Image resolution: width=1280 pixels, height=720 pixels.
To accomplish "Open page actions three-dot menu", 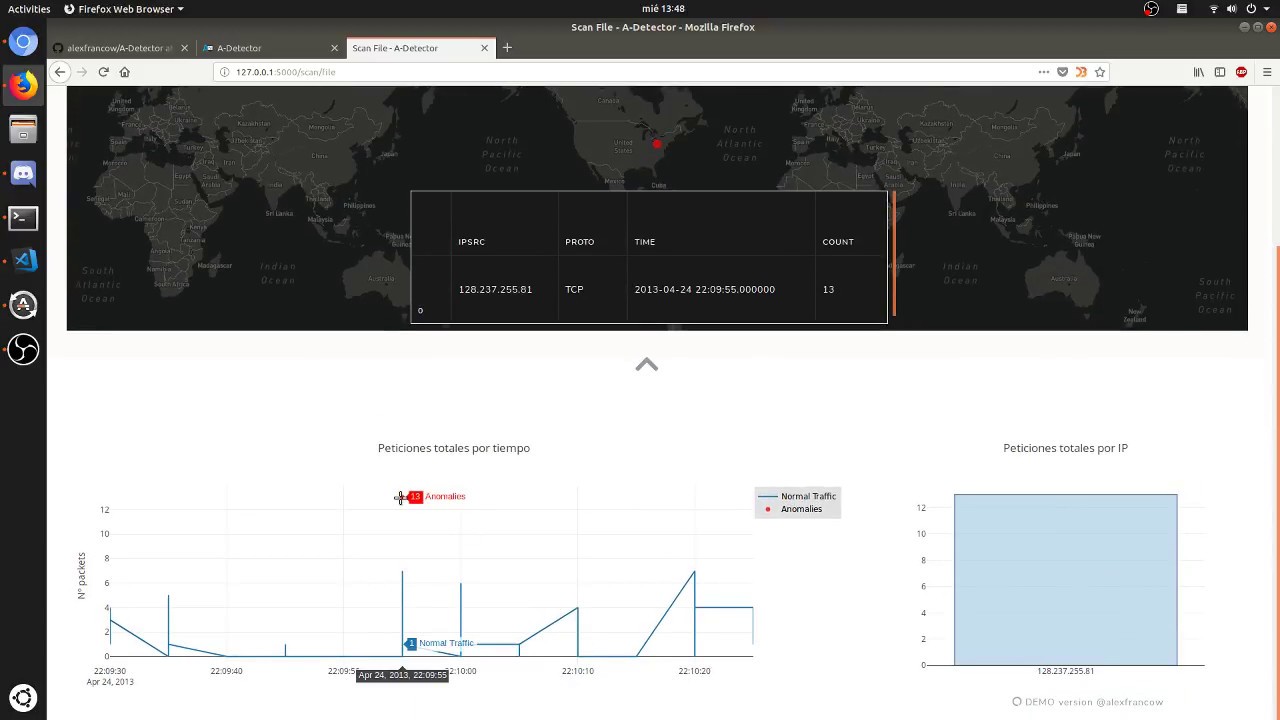I will [x=1044, y=72].
